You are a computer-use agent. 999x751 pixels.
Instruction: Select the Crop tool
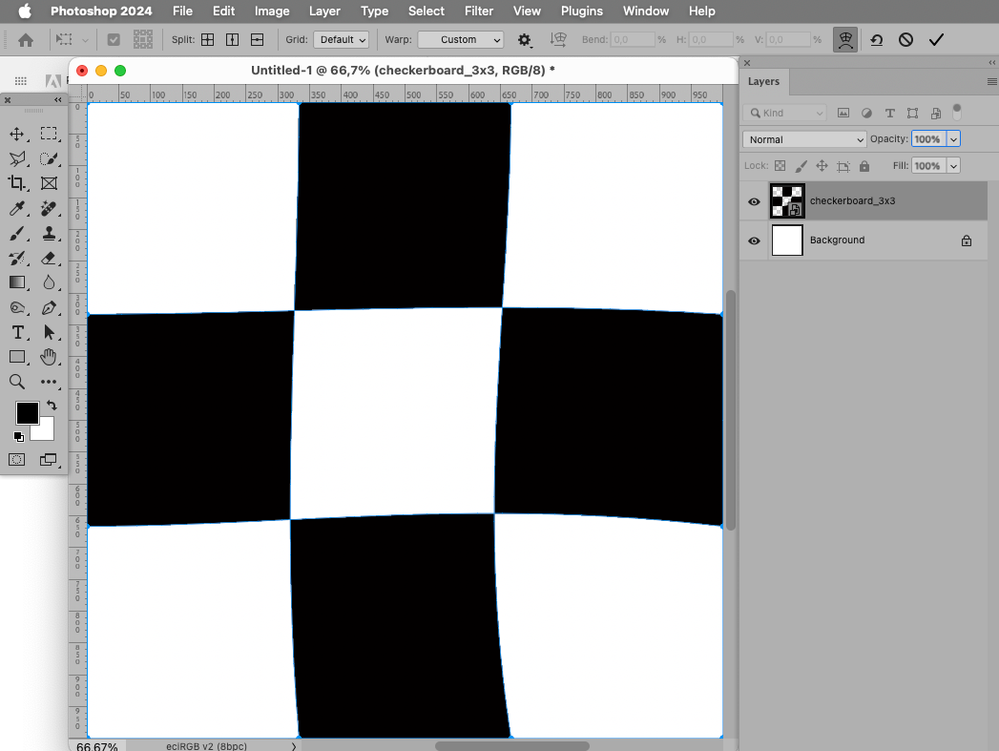point(17,183)
